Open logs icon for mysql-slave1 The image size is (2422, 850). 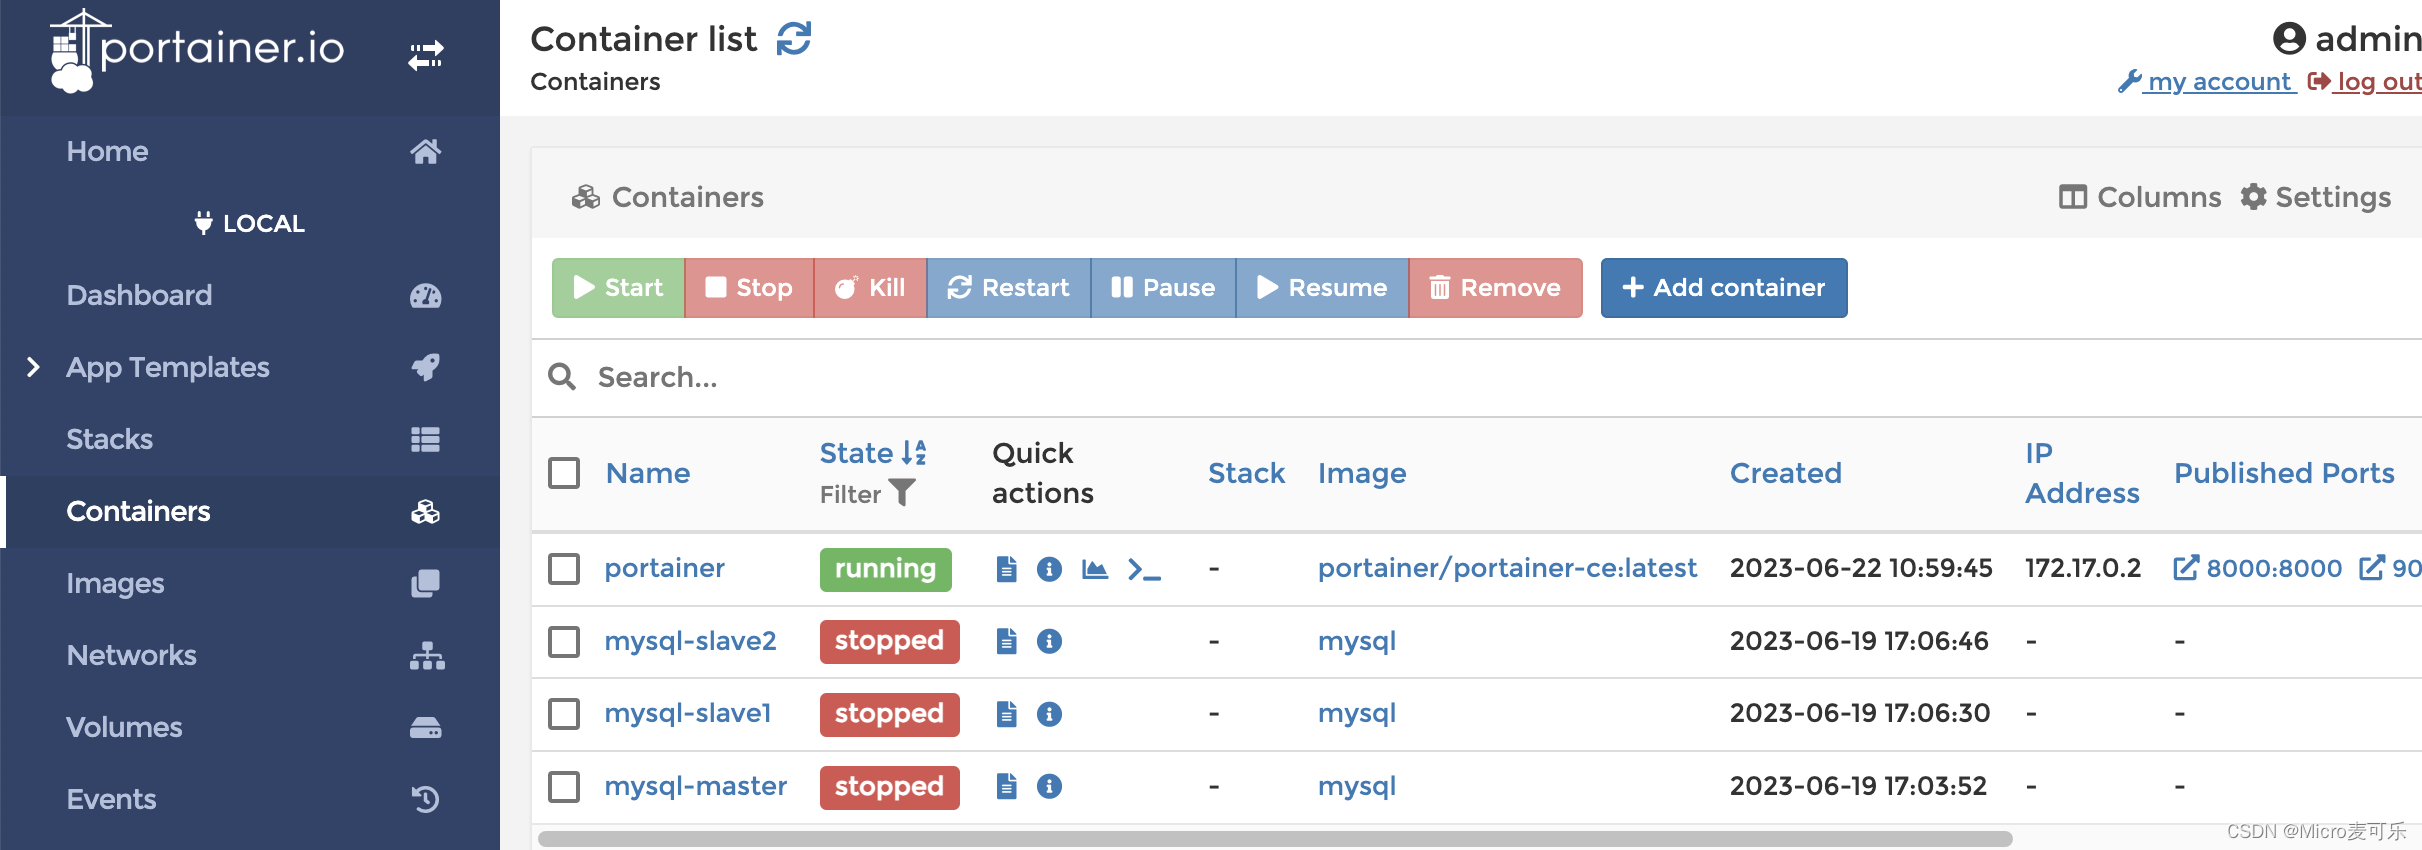[x=1007, y=714]
